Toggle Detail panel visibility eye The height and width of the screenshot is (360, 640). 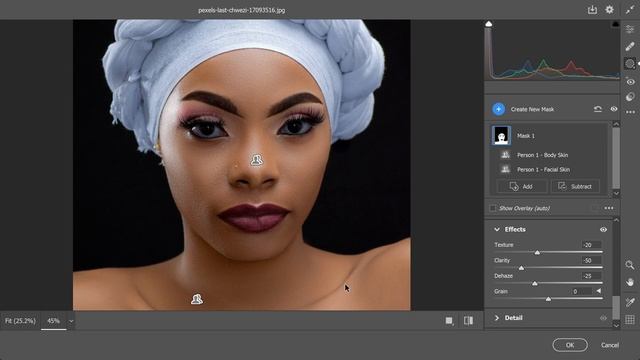click(603, 318)
